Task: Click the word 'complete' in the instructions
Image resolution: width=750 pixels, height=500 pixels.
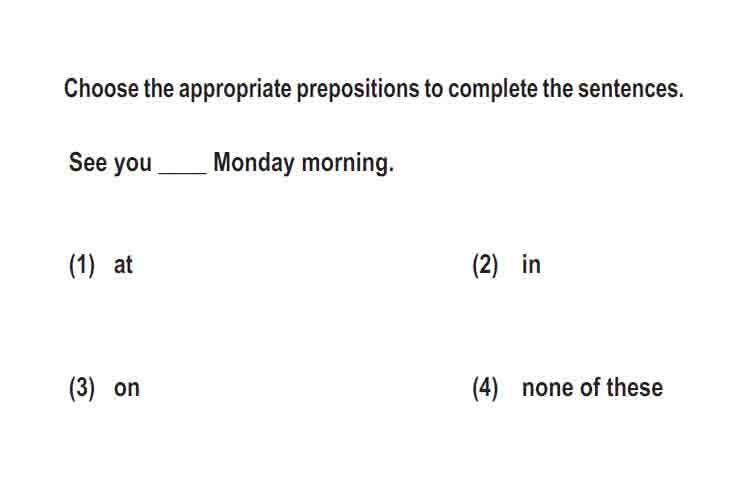Action: 493,90
